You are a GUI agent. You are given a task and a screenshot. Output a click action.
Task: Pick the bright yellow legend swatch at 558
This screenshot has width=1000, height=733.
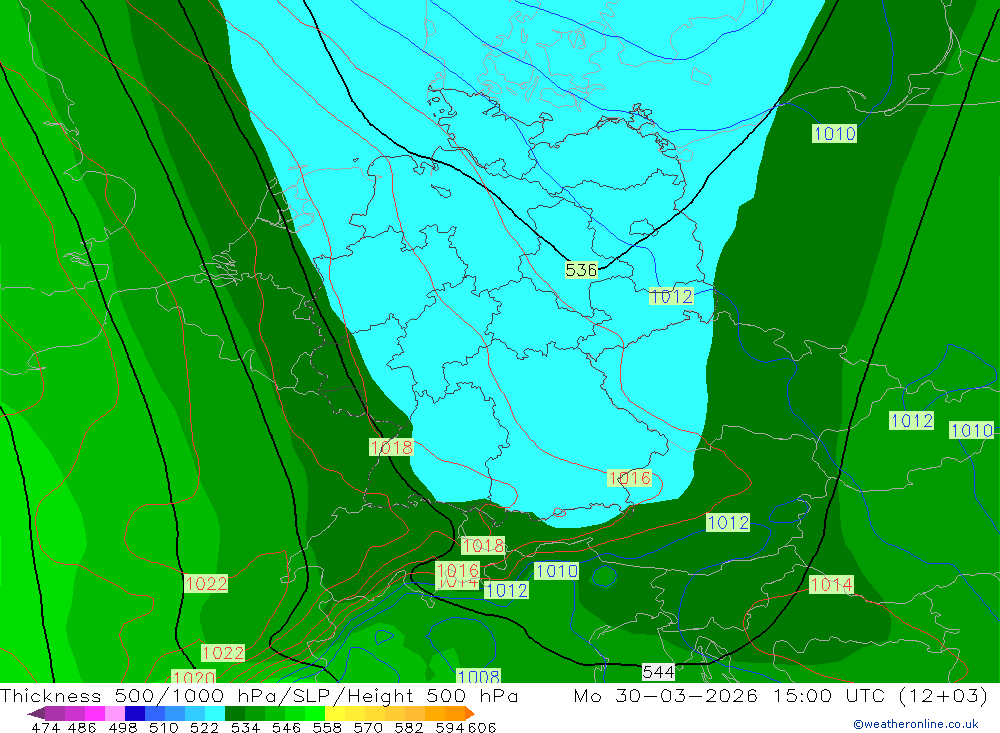pyautogui.click(x=335, y=713)
